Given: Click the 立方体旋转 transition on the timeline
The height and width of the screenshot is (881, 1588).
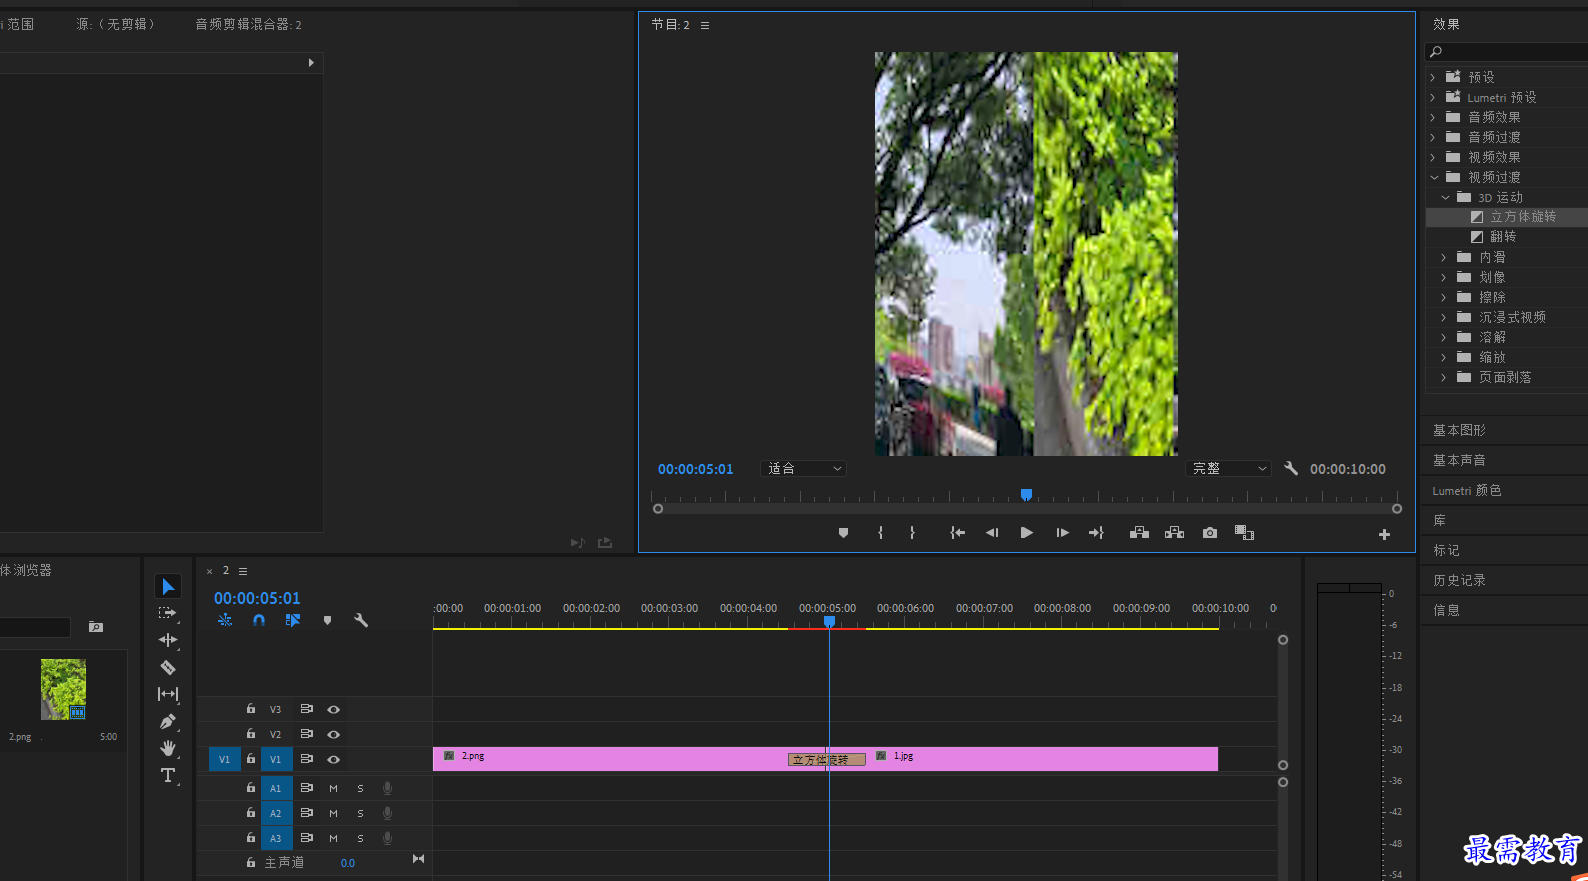Looking at the screenshot, I should (x=826, y=760).
